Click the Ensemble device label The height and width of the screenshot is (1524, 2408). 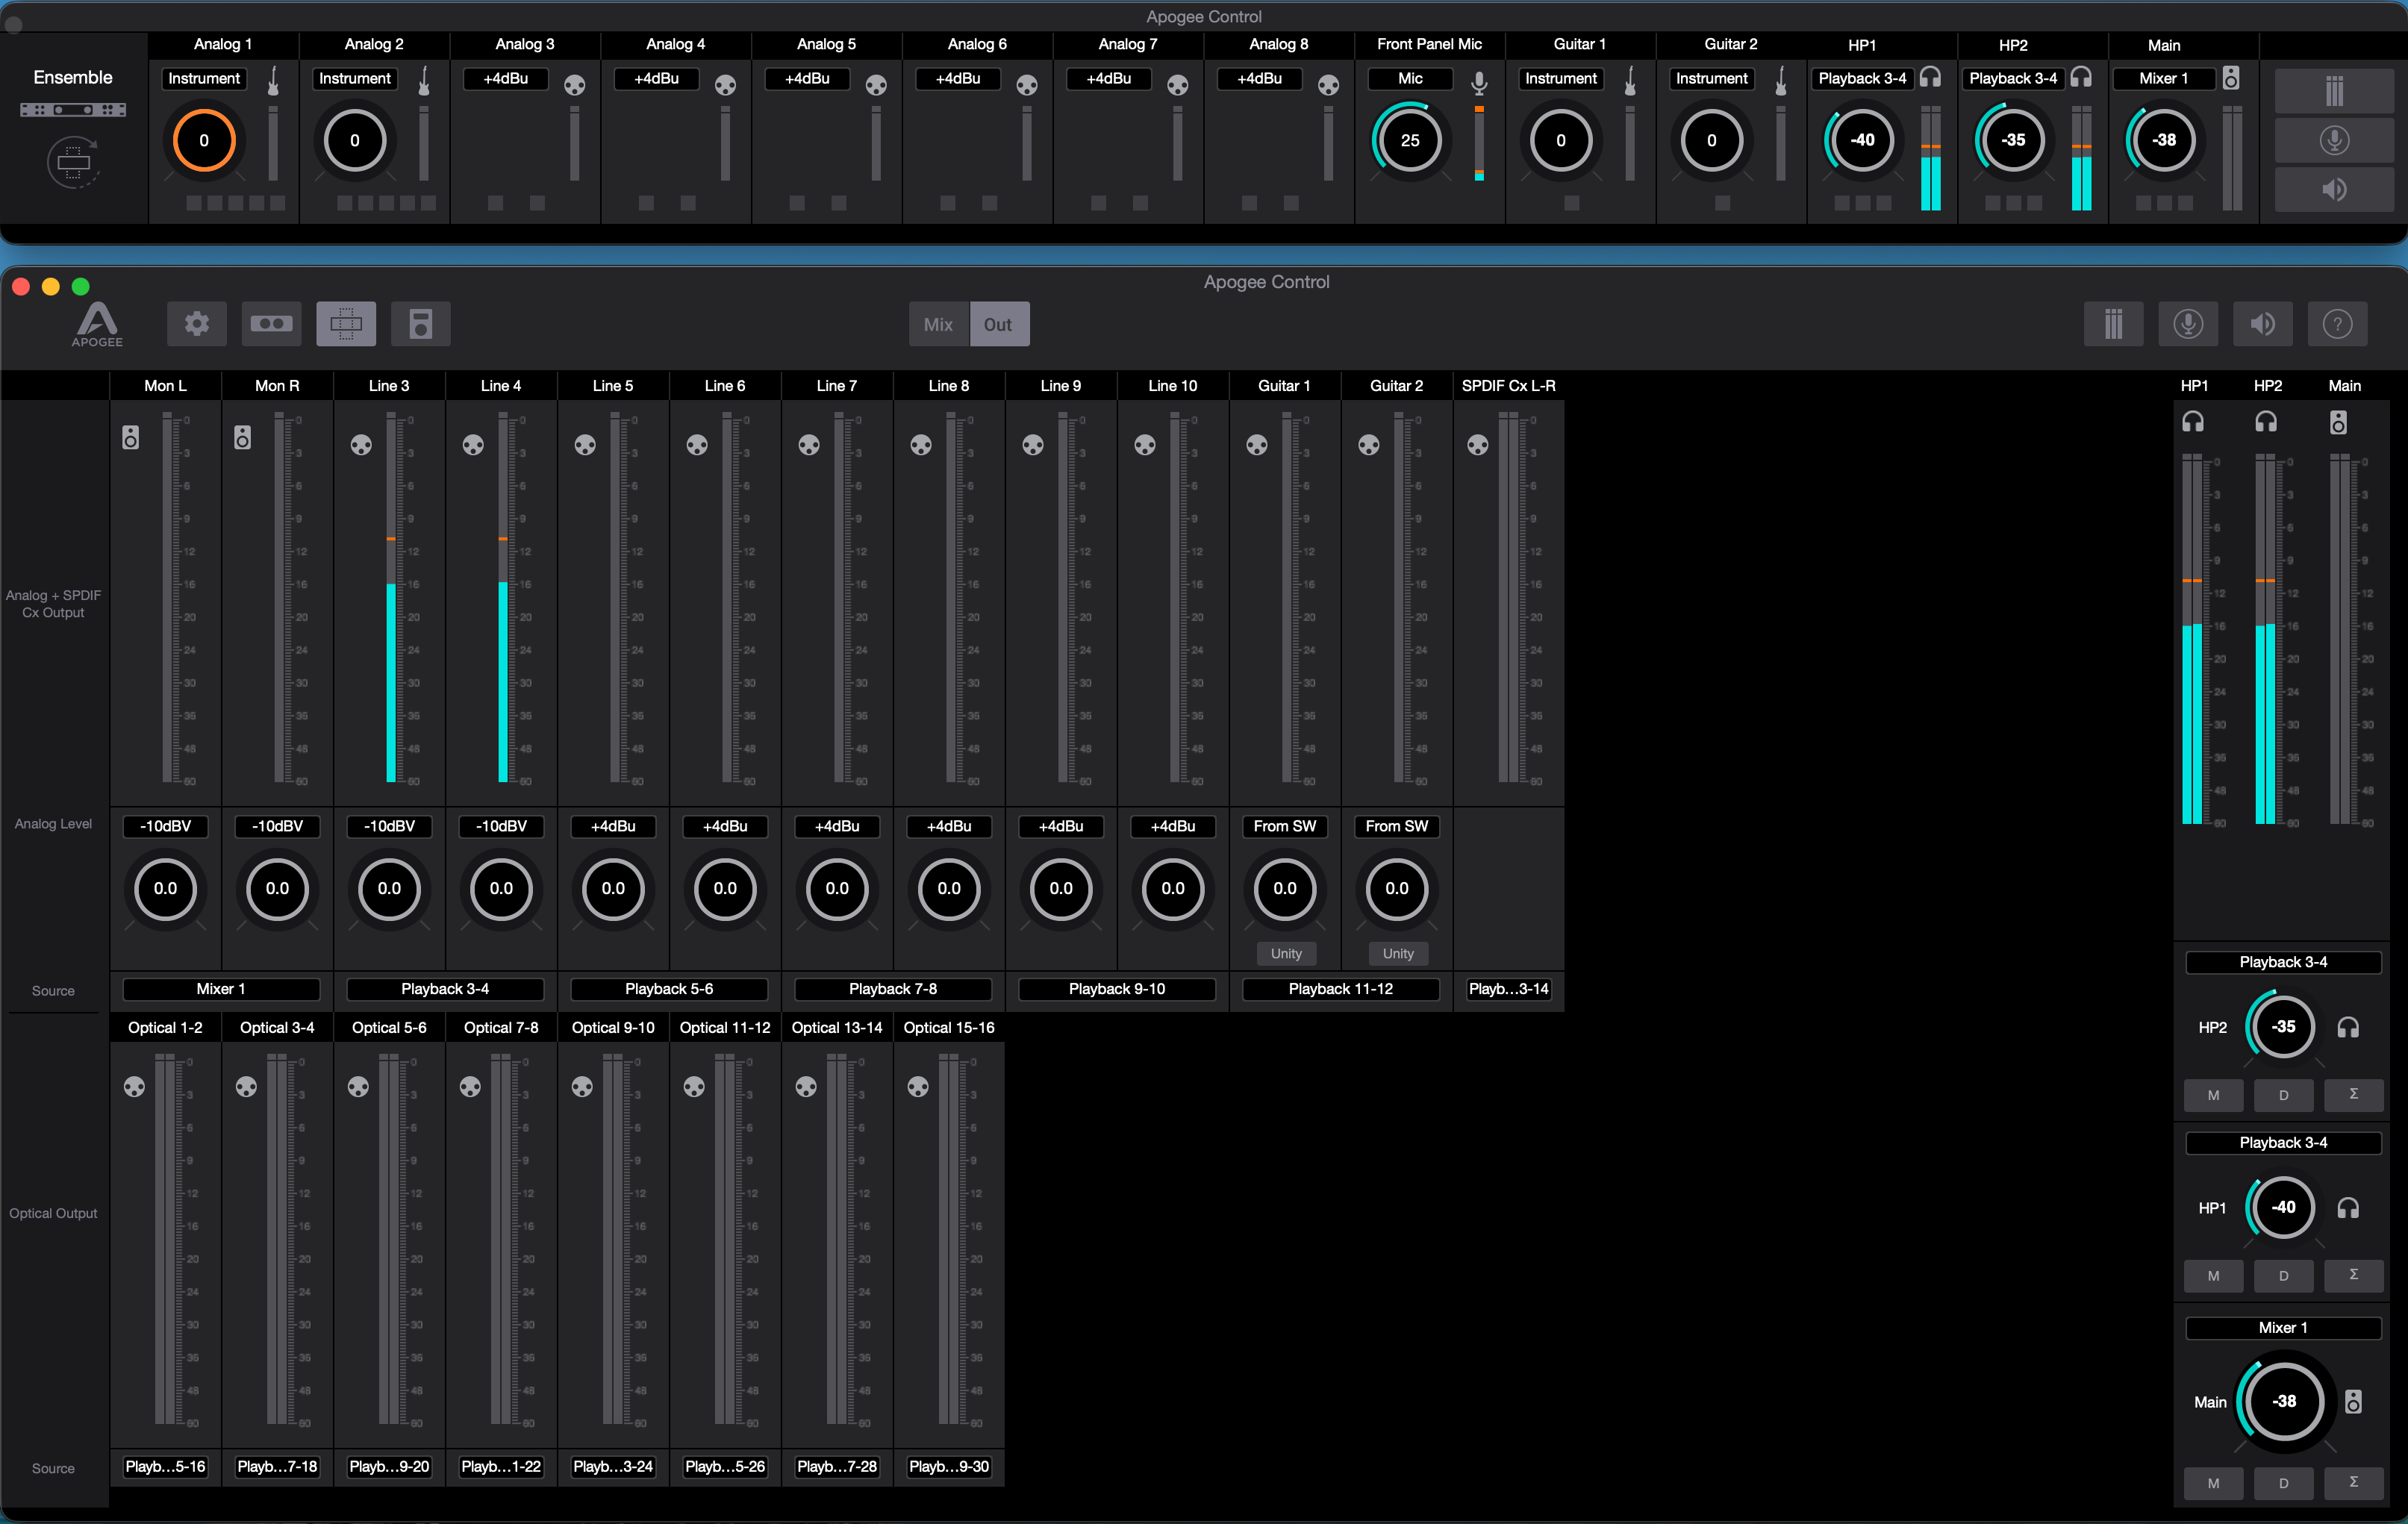point(73,77)
